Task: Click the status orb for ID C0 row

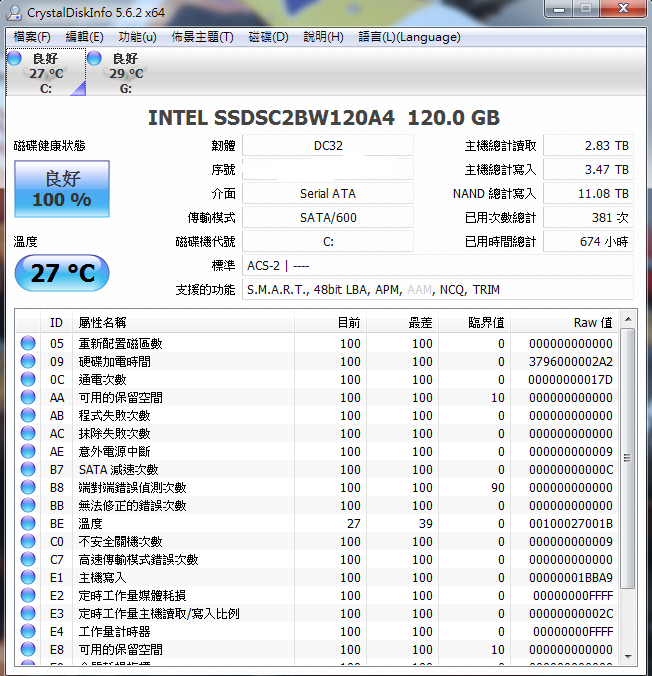Action: coord(28,541)
